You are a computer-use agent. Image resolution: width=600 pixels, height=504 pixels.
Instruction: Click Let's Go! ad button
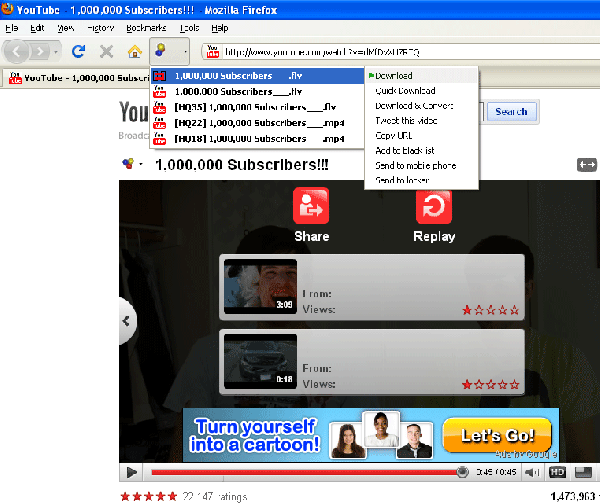[497, 435]
